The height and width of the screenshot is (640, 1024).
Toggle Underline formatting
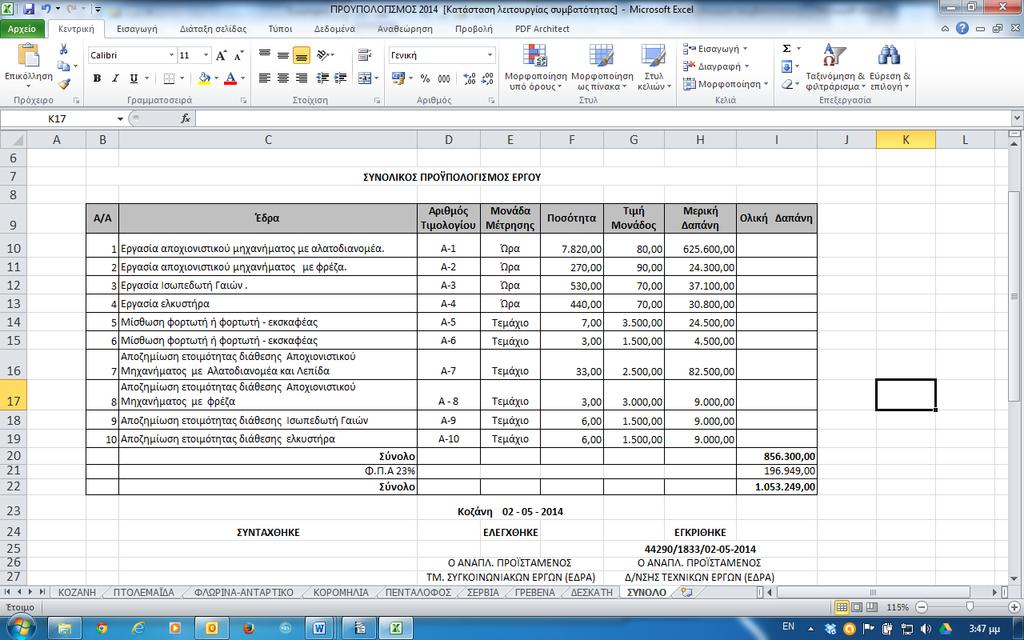click(133, 78)
